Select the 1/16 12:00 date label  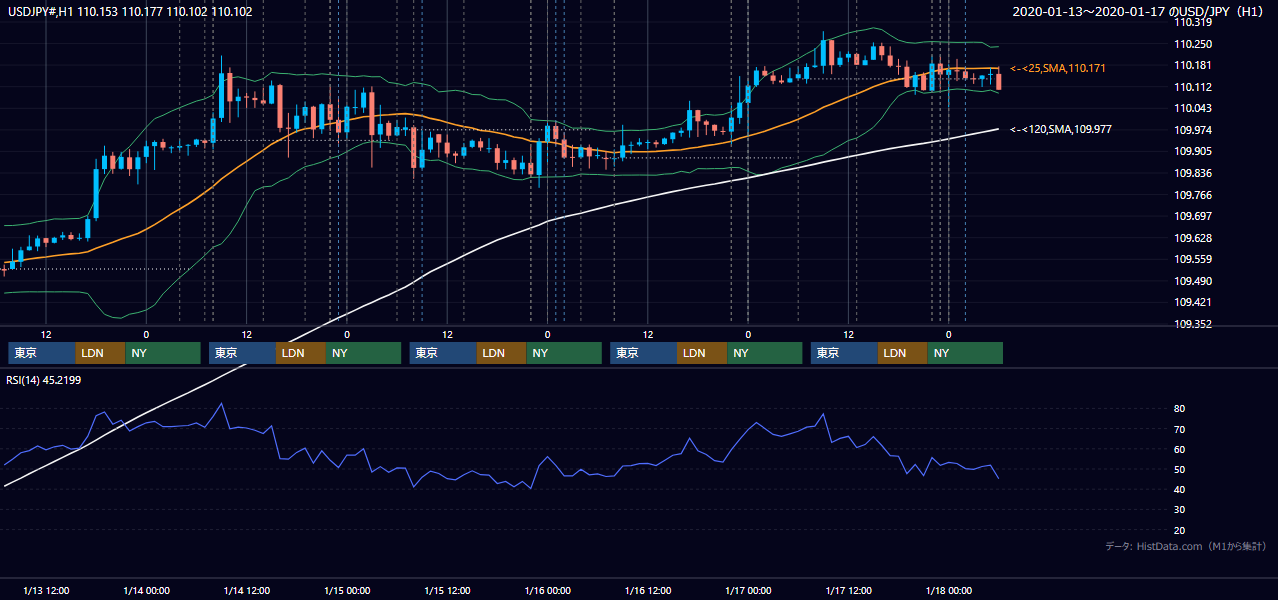648,591
